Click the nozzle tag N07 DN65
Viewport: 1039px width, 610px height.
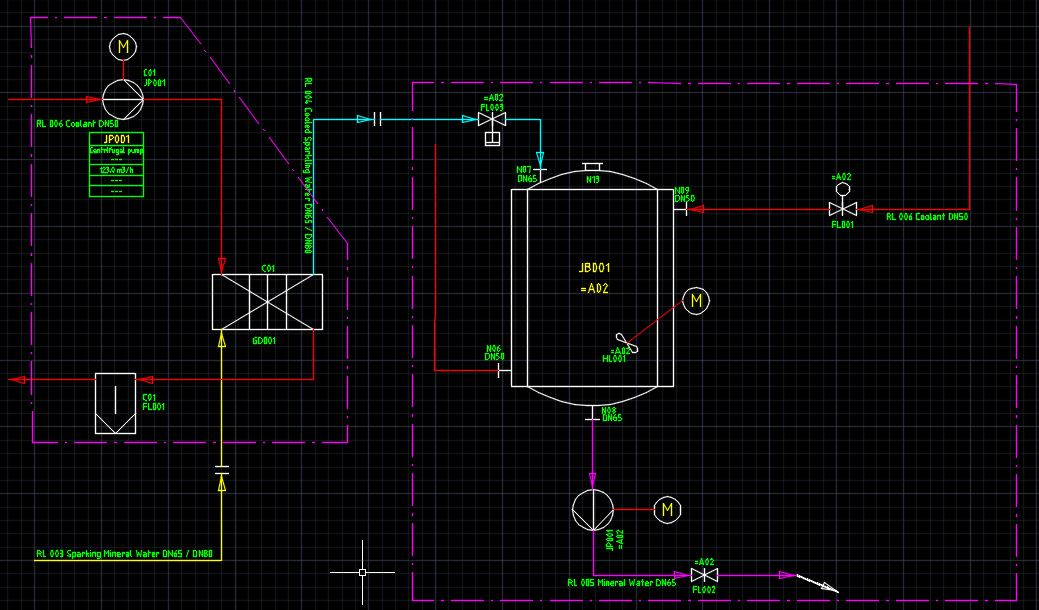pyautogui.click(x=523, y=173)
